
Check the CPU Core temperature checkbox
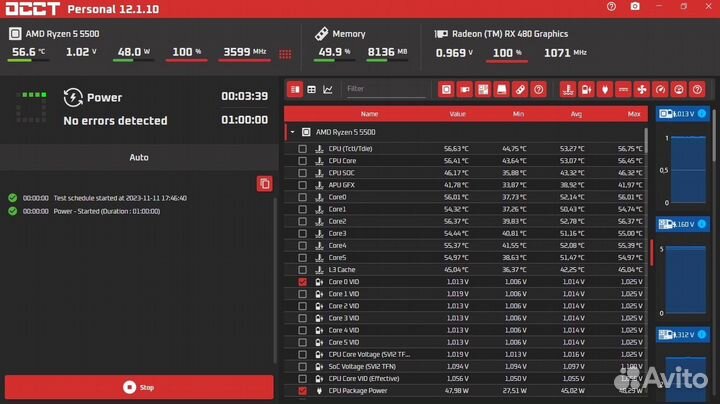pos(302,161)
